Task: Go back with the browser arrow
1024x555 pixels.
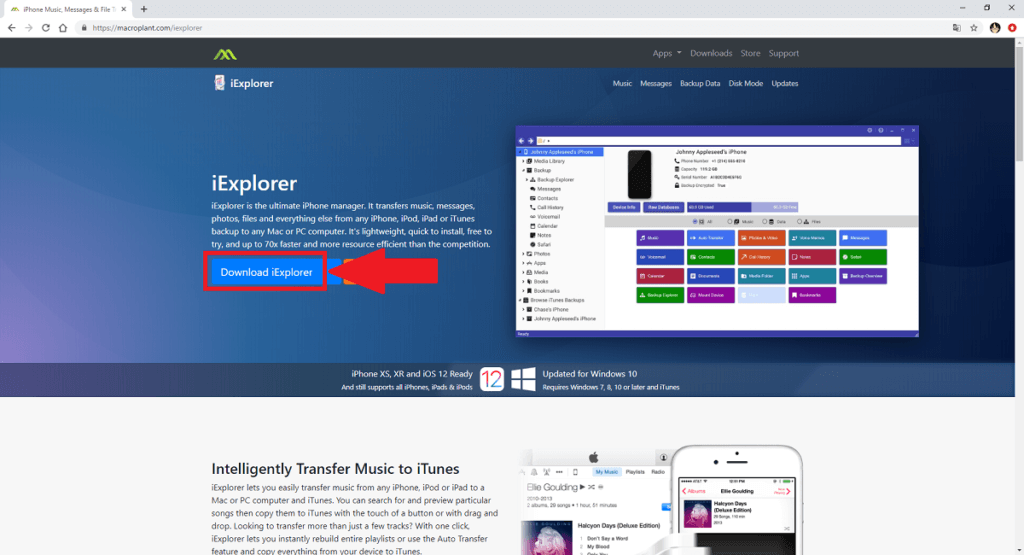Action: [12, 28]
